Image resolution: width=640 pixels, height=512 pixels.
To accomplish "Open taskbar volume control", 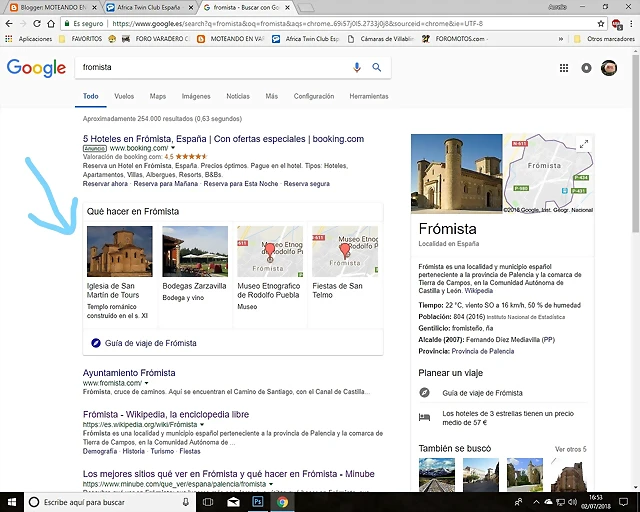I will coord(573,502).
